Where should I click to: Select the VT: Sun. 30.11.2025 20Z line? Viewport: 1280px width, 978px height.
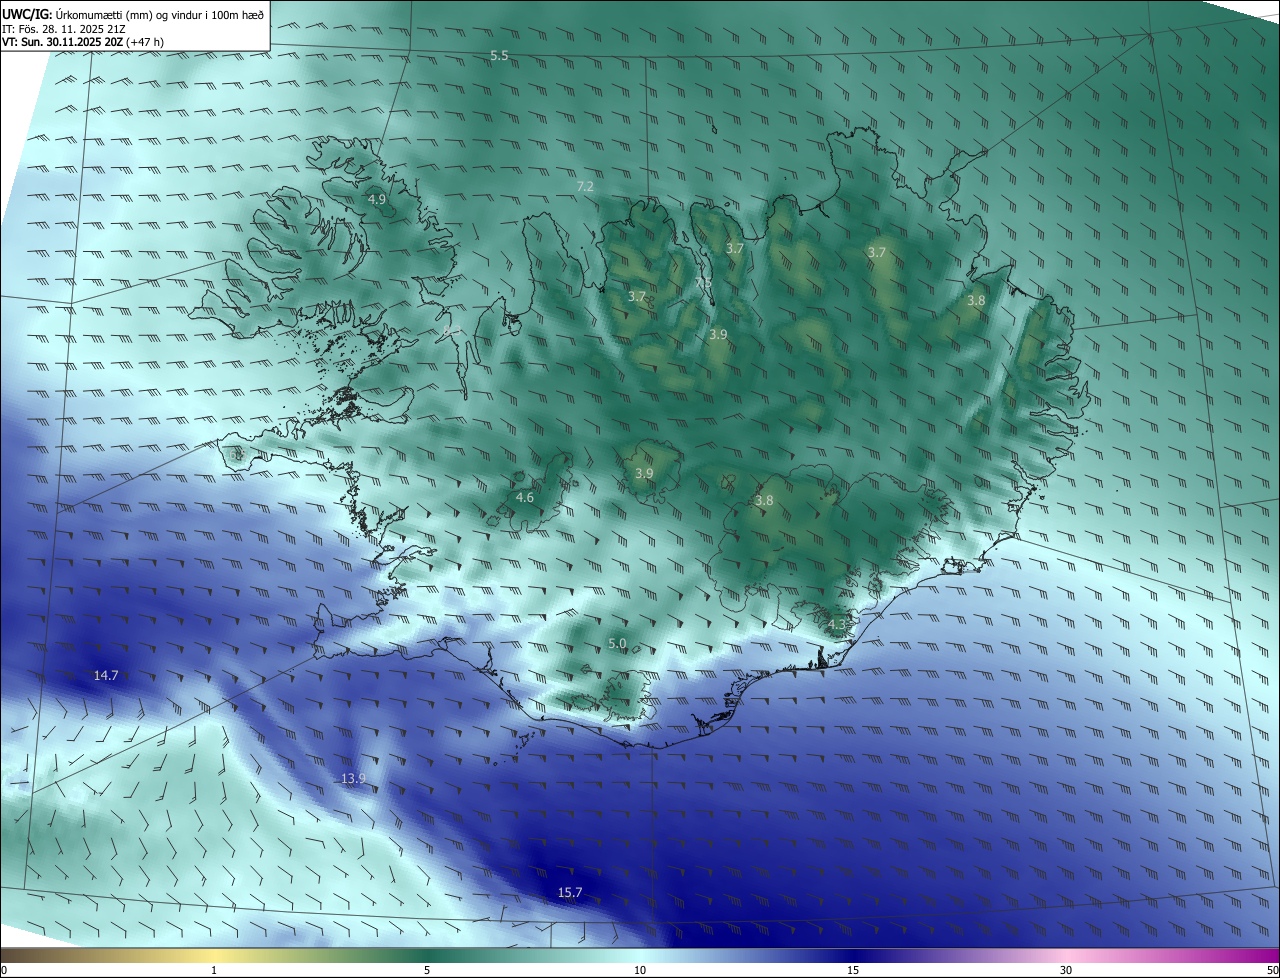(83, 42)
